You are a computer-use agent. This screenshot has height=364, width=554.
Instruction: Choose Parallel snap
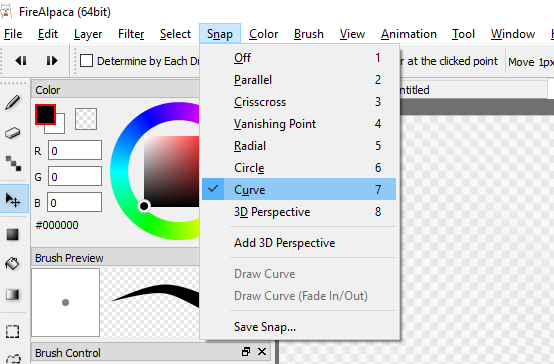299,80
